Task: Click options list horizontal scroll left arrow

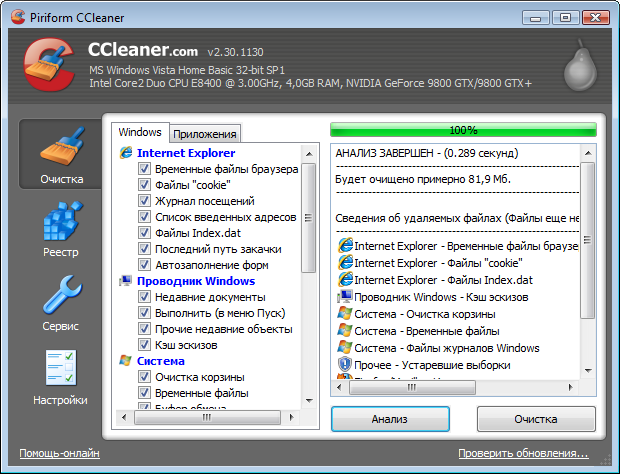Action: click(124, 417)
